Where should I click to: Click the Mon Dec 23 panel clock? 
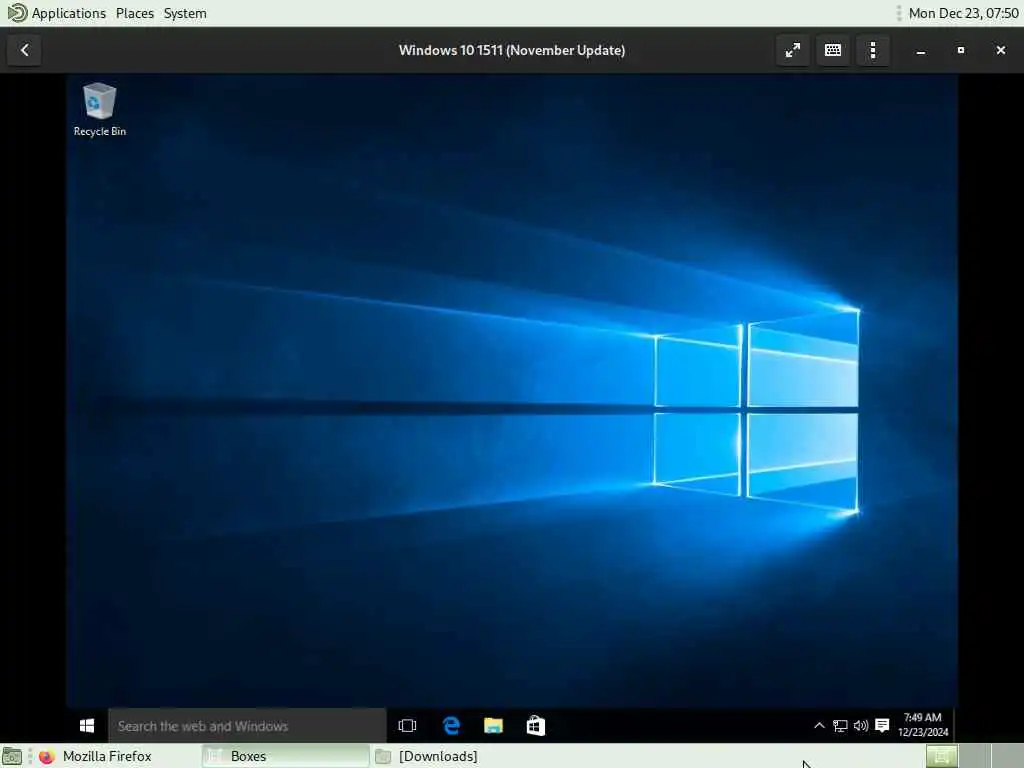(x=963, y=13)
